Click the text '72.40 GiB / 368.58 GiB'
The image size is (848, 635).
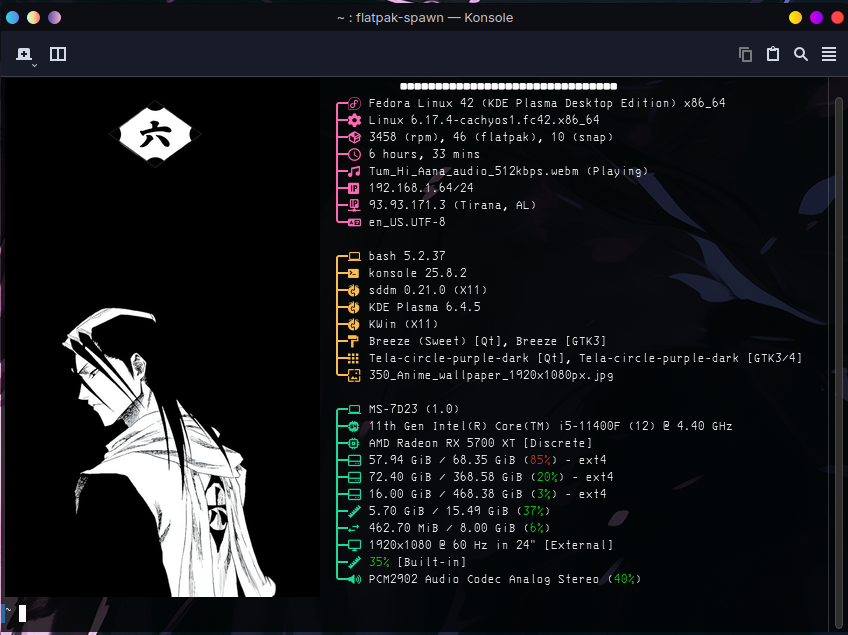[446, 477]
